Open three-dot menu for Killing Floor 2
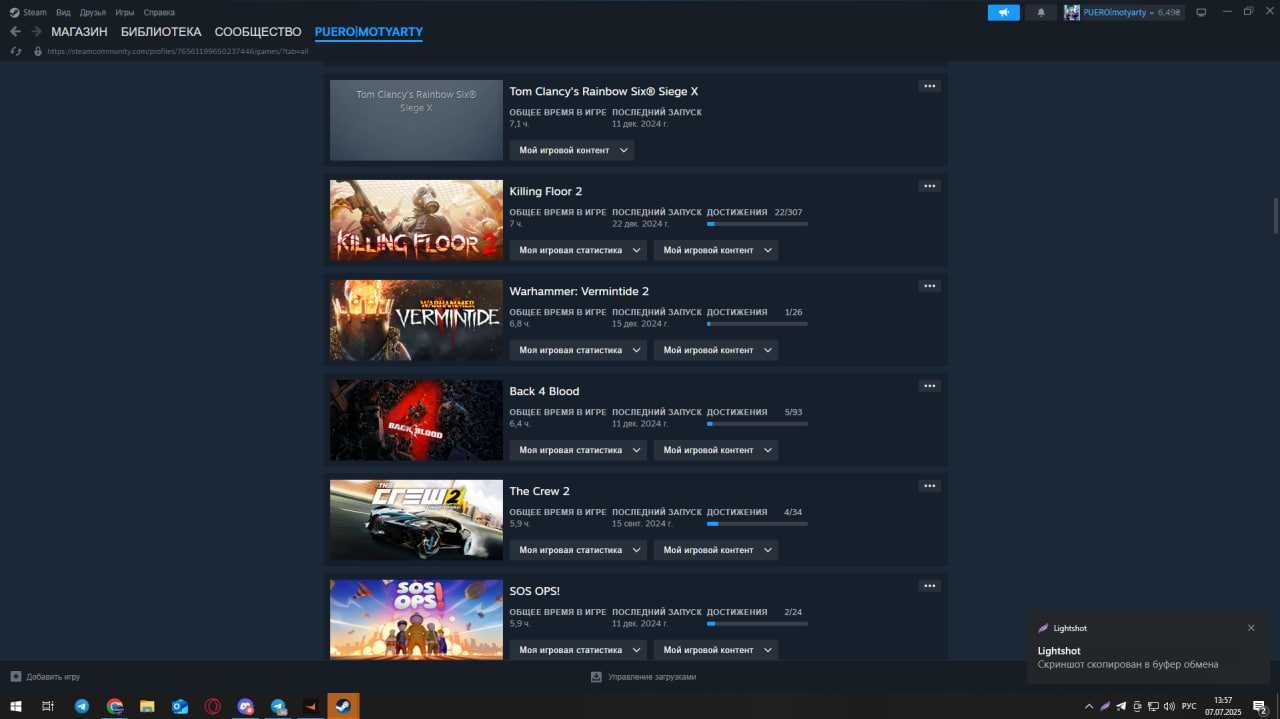The image size is (1280, 719). [930, 186]
